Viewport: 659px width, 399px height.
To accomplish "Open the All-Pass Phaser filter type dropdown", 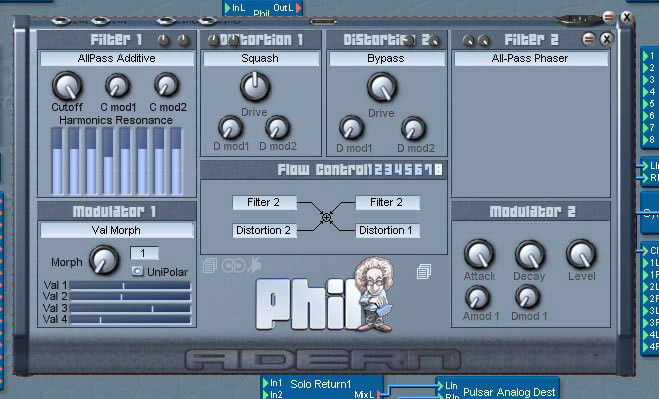I will tap(530, 58).
